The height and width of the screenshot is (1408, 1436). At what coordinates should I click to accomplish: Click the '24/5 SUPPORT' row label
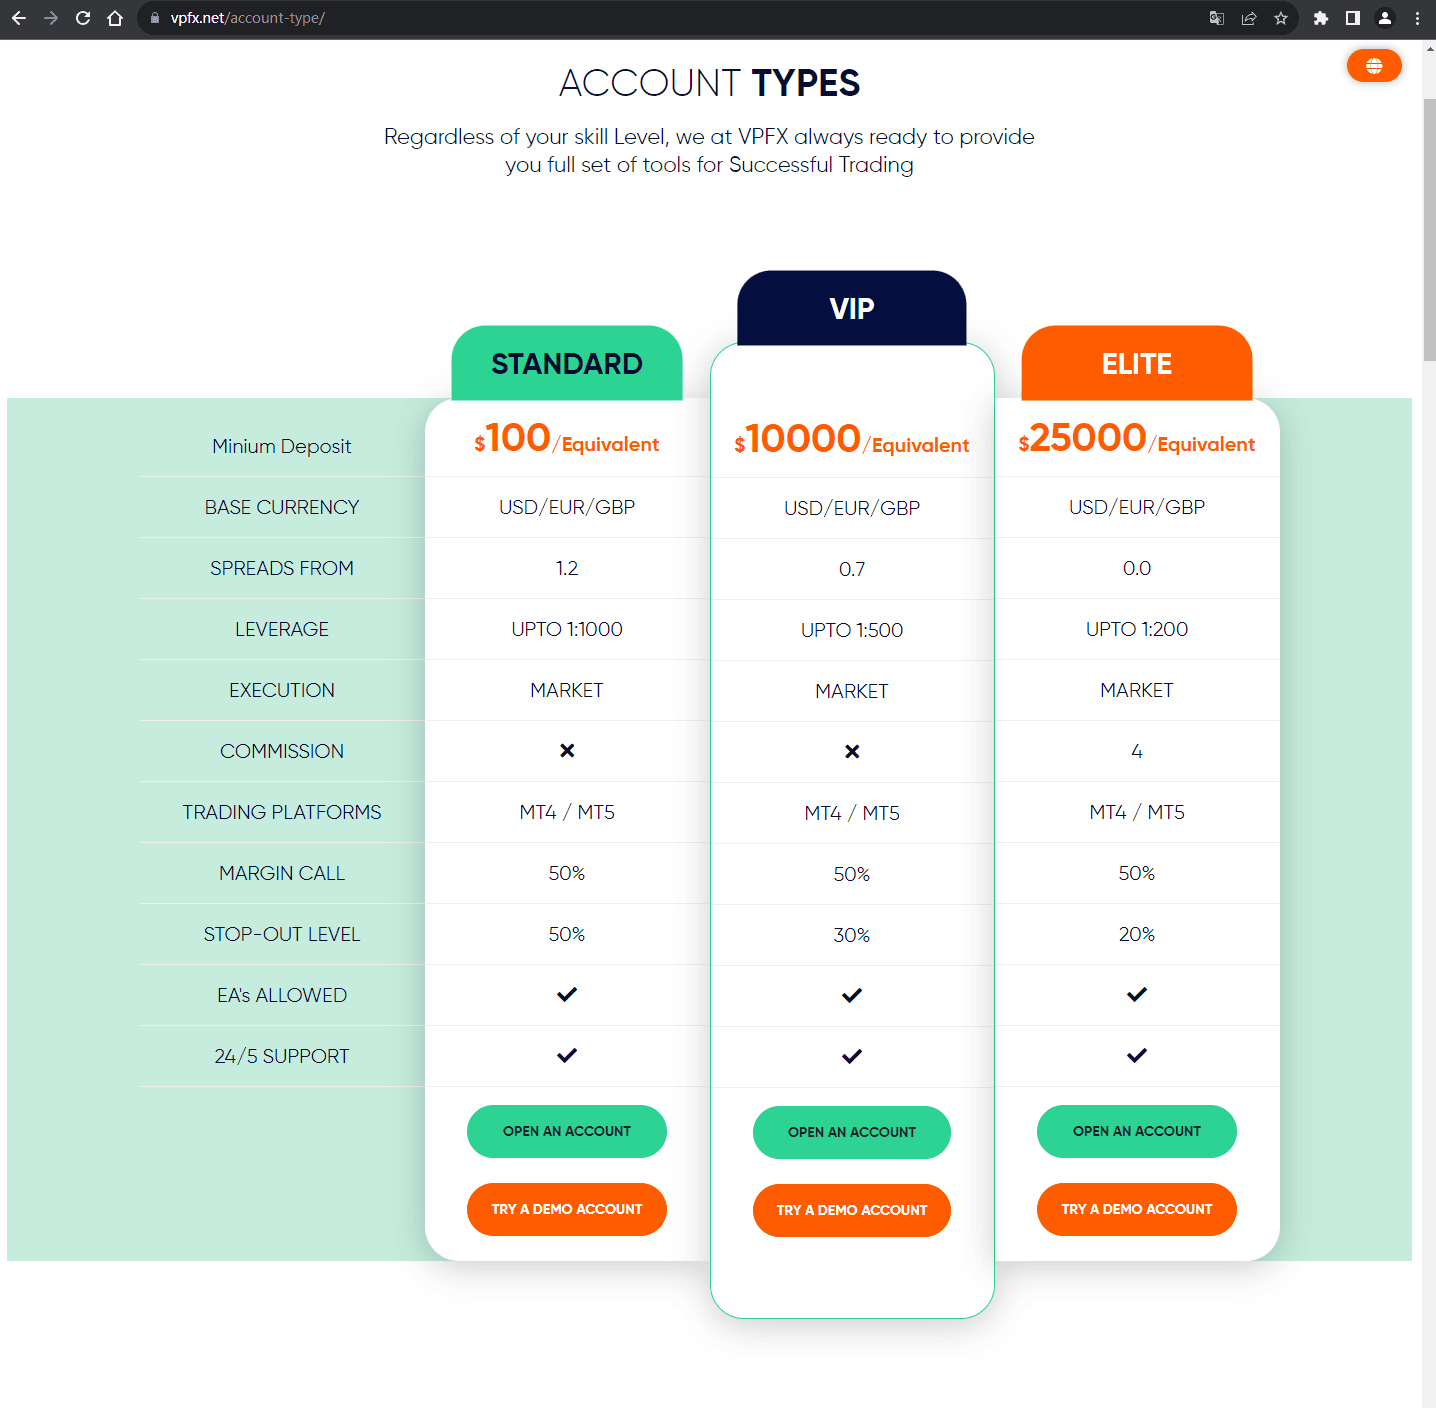pos(282,1056)
